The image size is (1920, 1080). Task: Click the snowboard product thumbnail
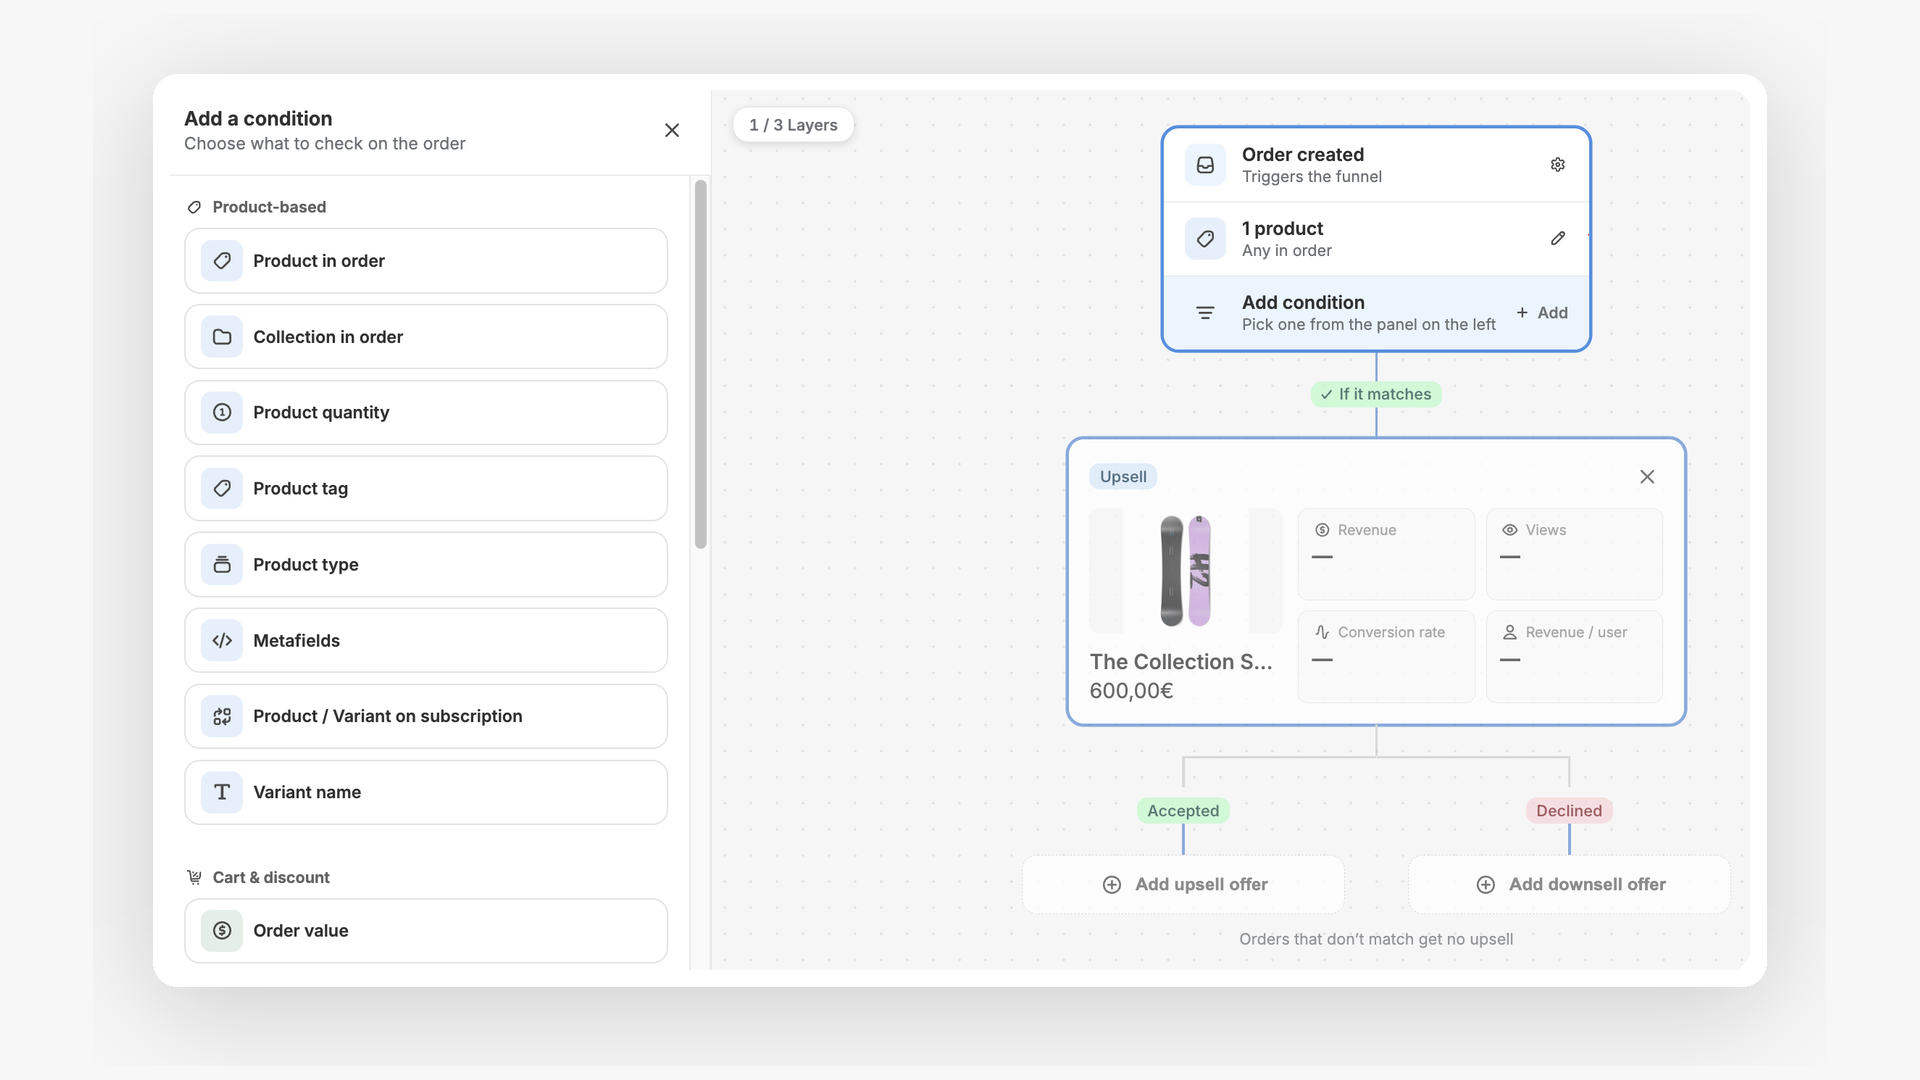(1185, 571)
